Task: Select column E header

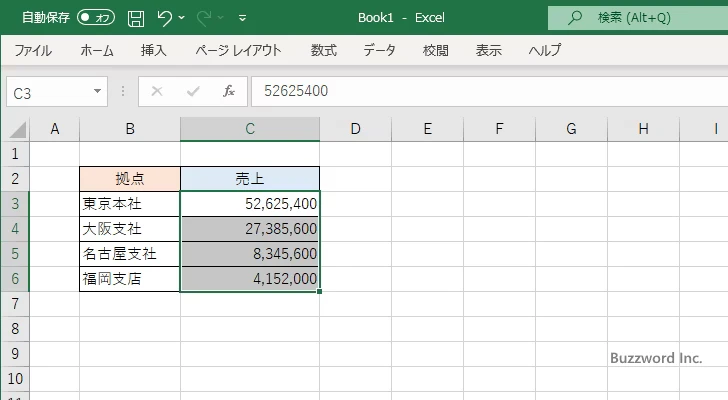Action: click(428, 129)
